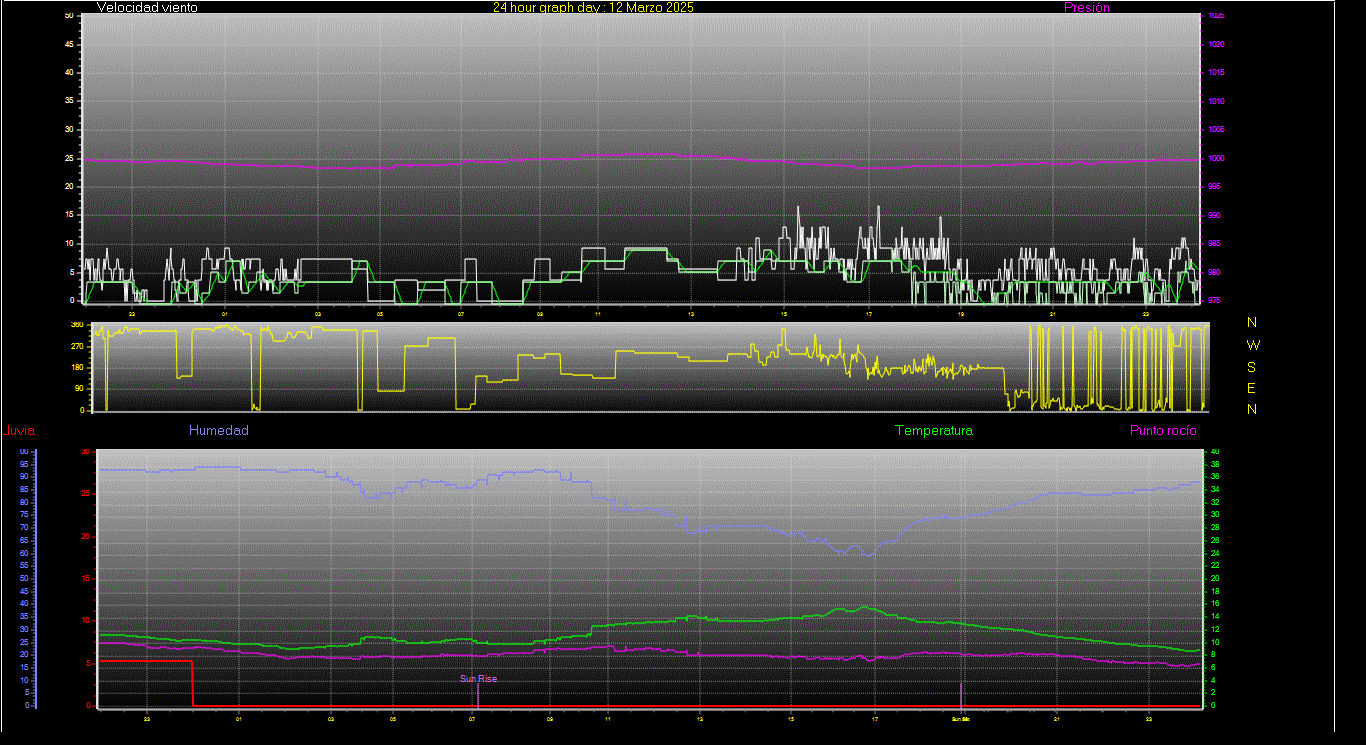Click the '270' value on the wind direction axis
The height and width of the screenshot is (745, 1366).
point(77,346)
